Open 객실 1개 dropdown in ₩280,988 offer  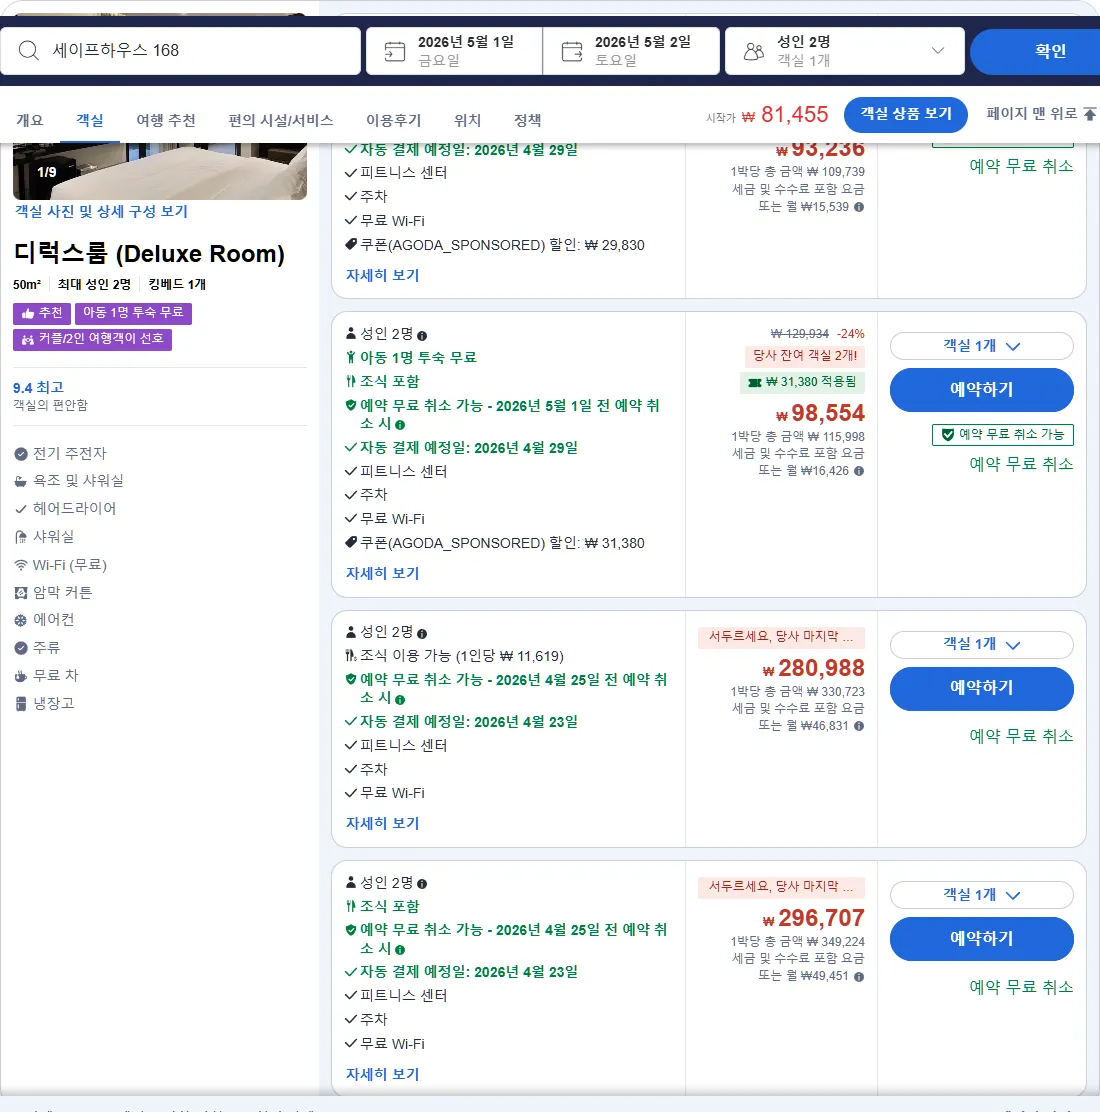[982, 645]
